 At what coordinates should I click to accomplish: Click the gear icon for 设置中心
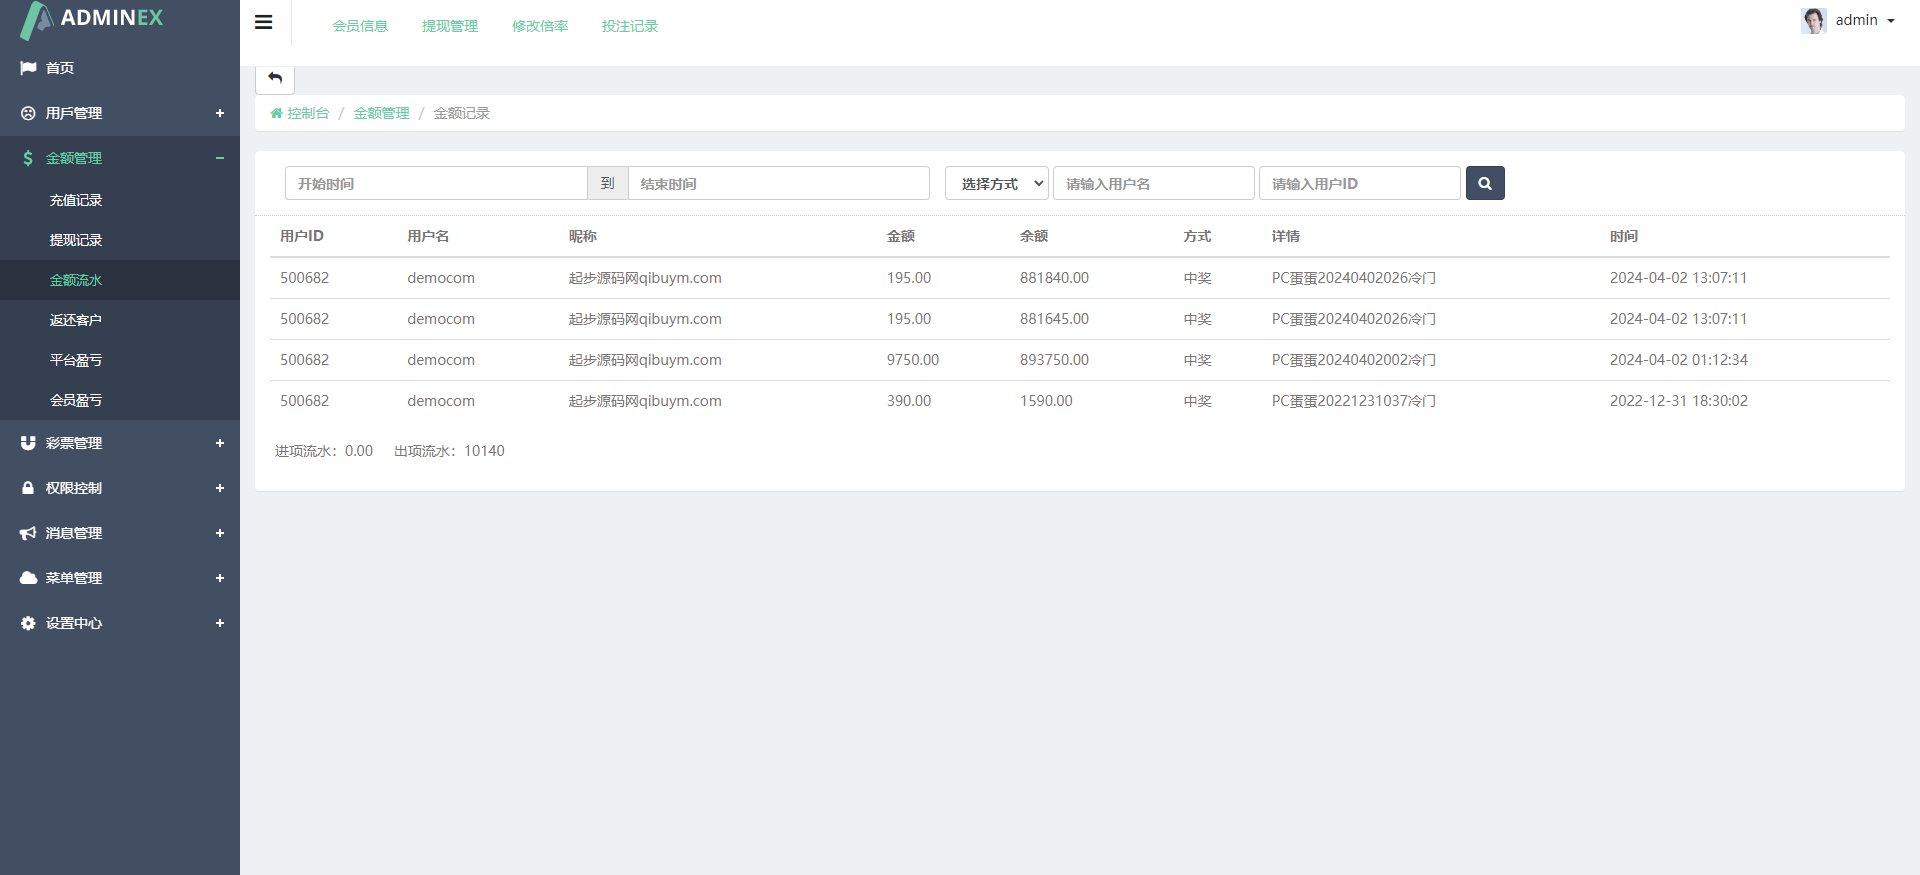(x=28, y=623)
